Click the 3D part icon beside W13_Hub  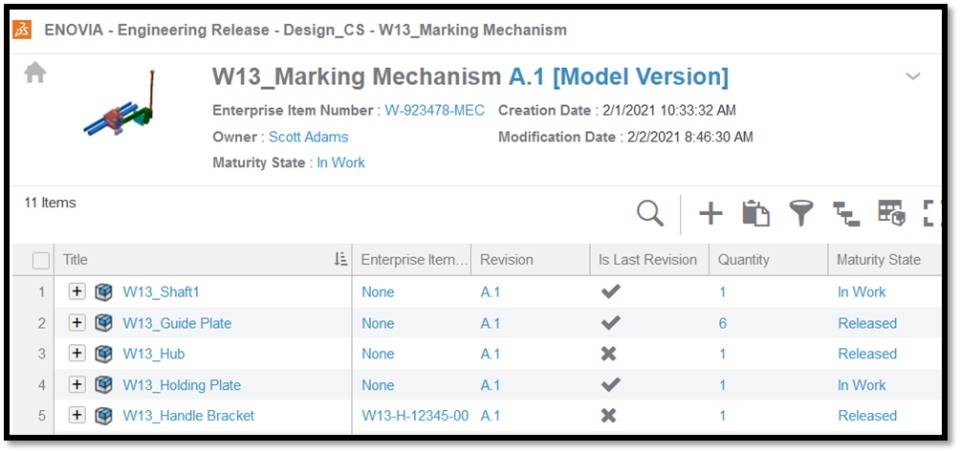(103, 354)
